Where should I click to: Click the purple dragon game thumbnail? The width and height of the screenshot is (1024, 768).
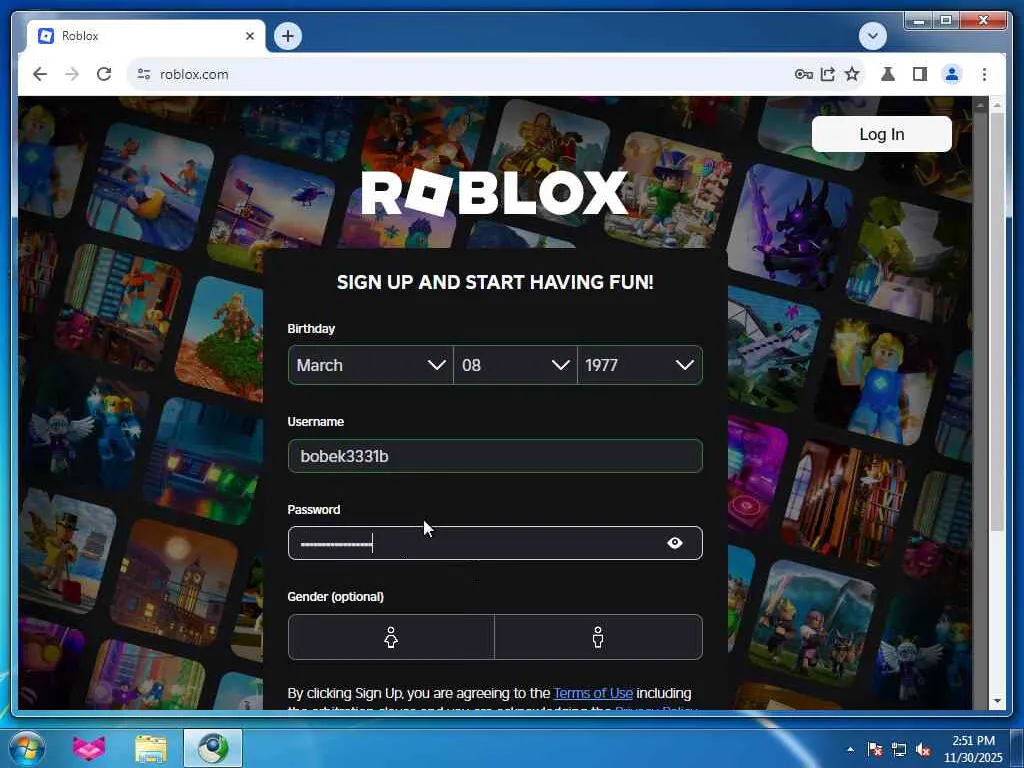[x=789, y=229]
